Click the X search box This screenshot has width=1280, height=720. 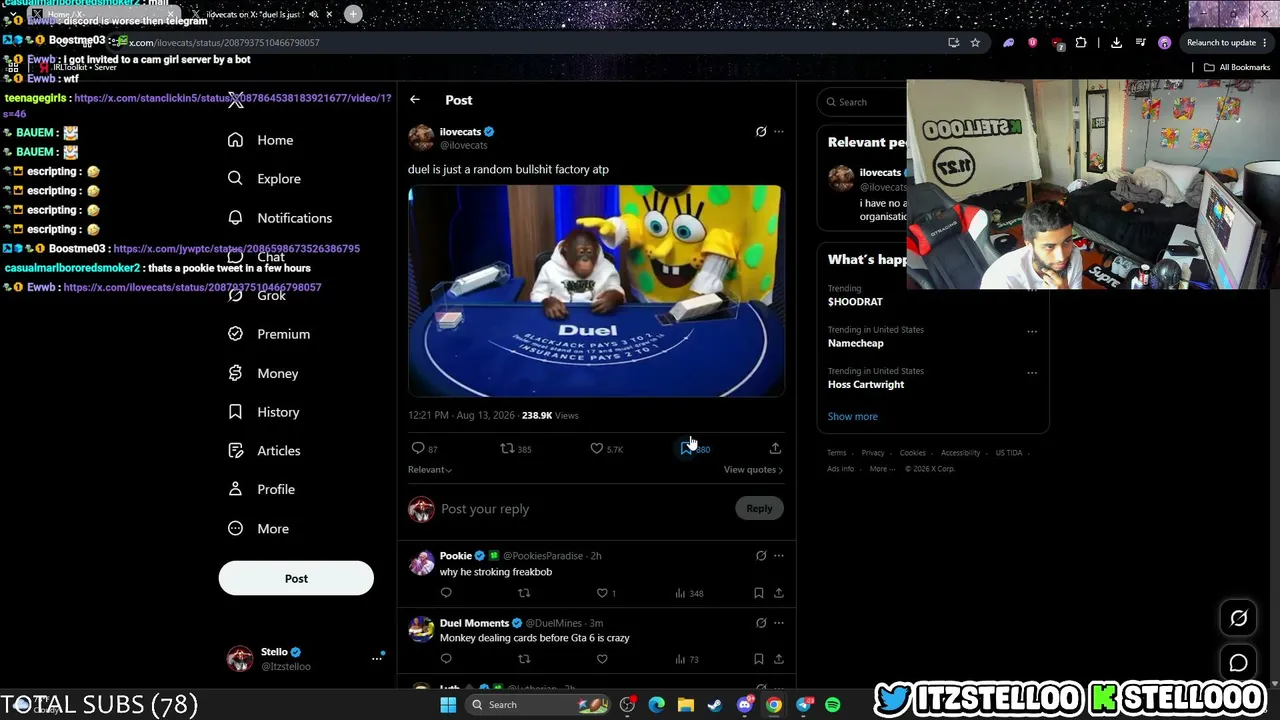point(862,102)
